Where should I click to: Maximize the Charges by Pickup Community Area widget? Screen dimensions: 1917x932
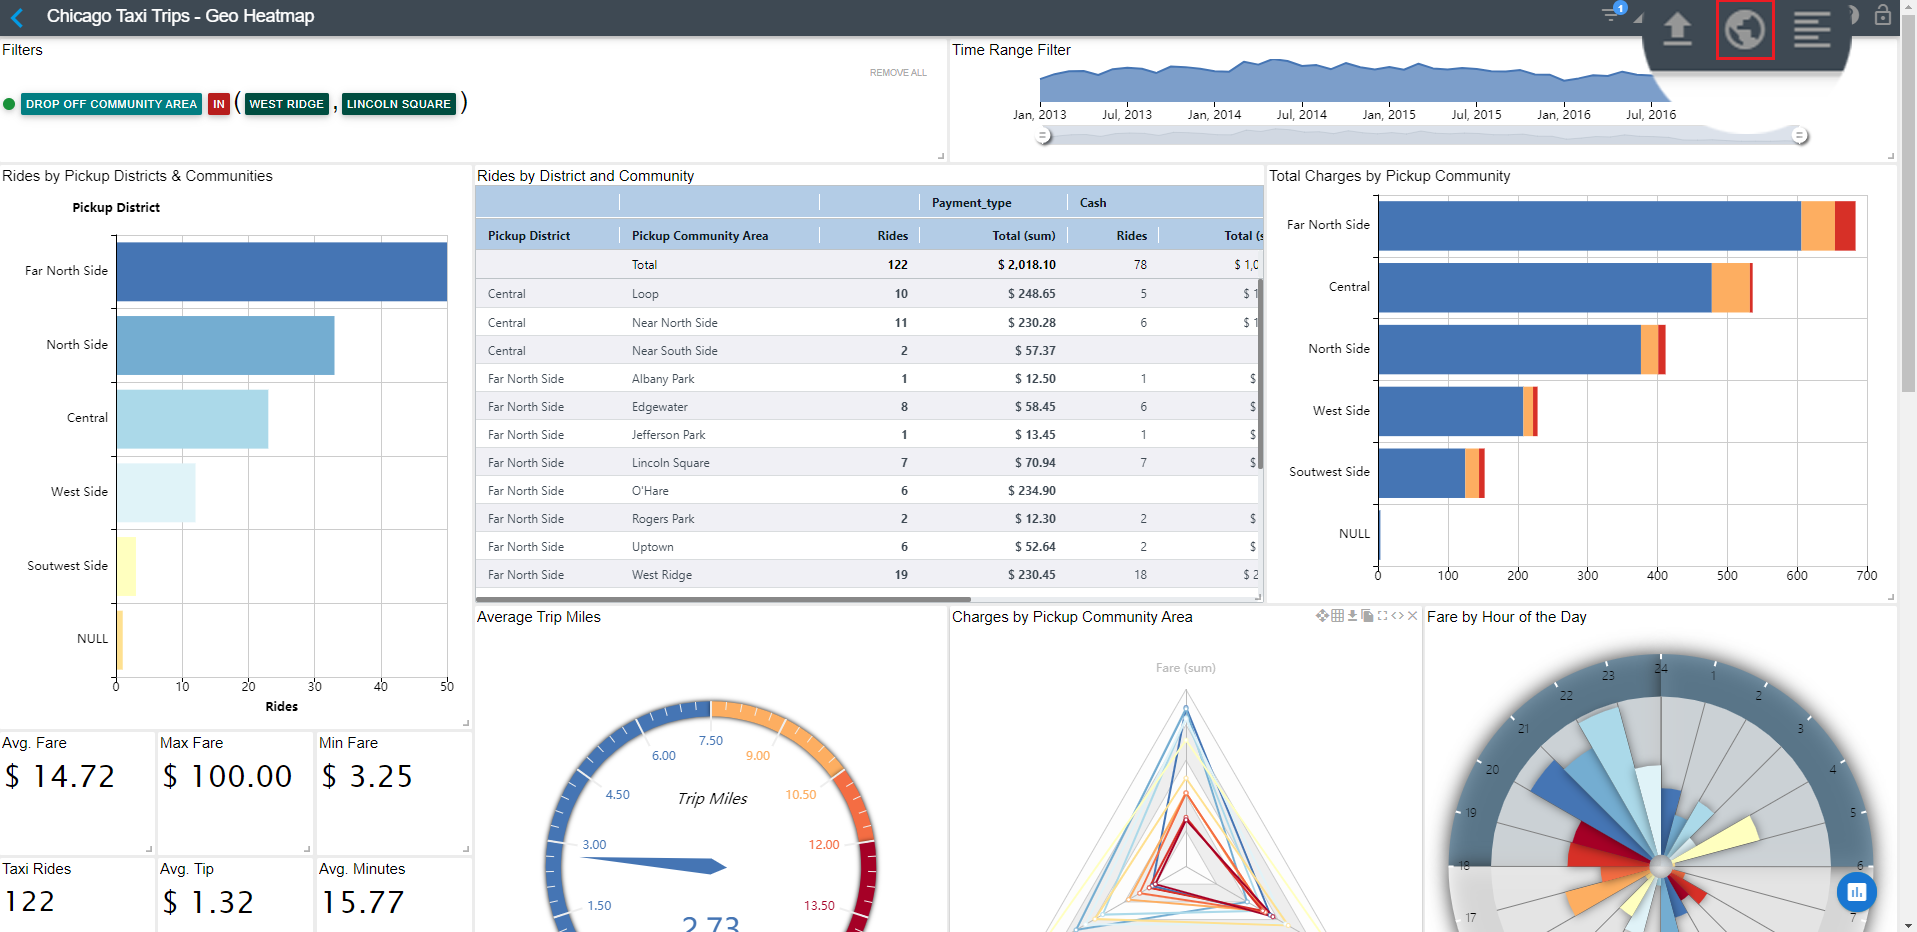(1382, 616)
